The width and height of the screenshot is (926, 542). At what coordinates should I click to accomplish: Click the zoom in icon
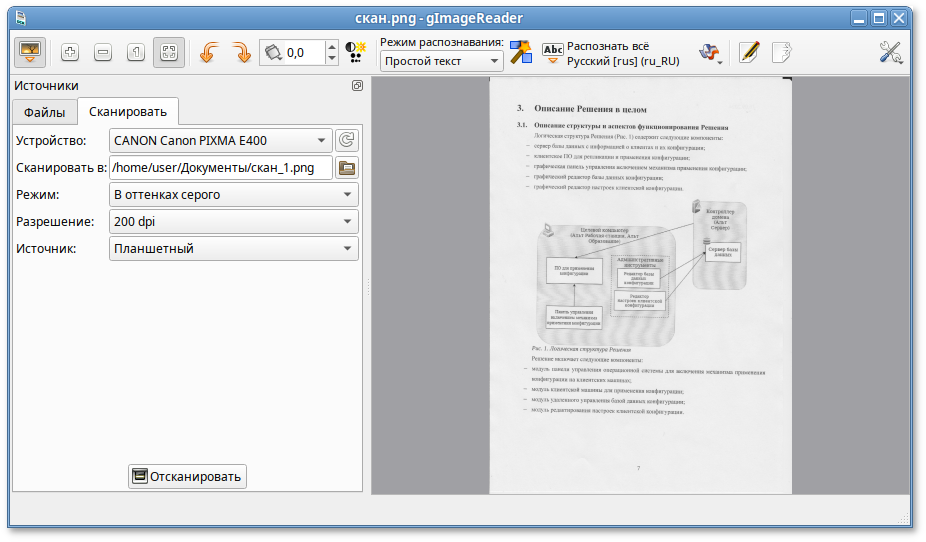pos(70,52)
